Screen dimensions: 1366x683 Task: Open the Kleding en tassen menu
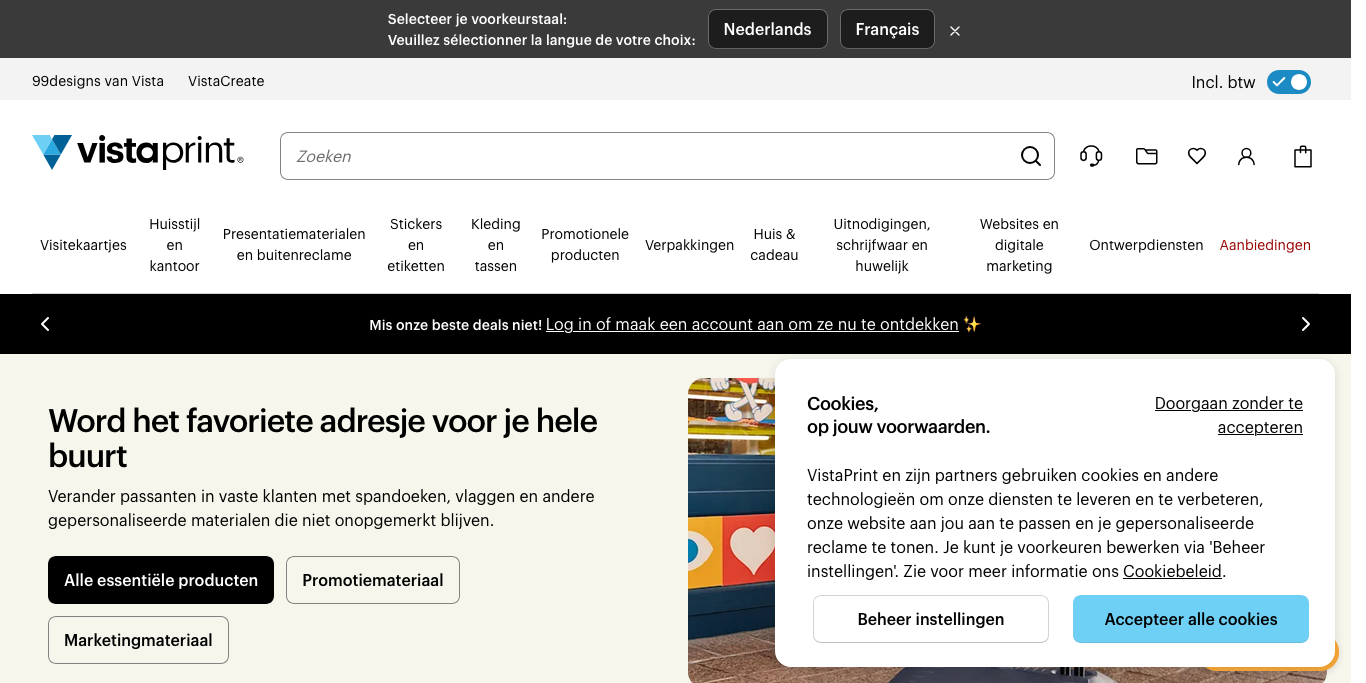point(496,245)
